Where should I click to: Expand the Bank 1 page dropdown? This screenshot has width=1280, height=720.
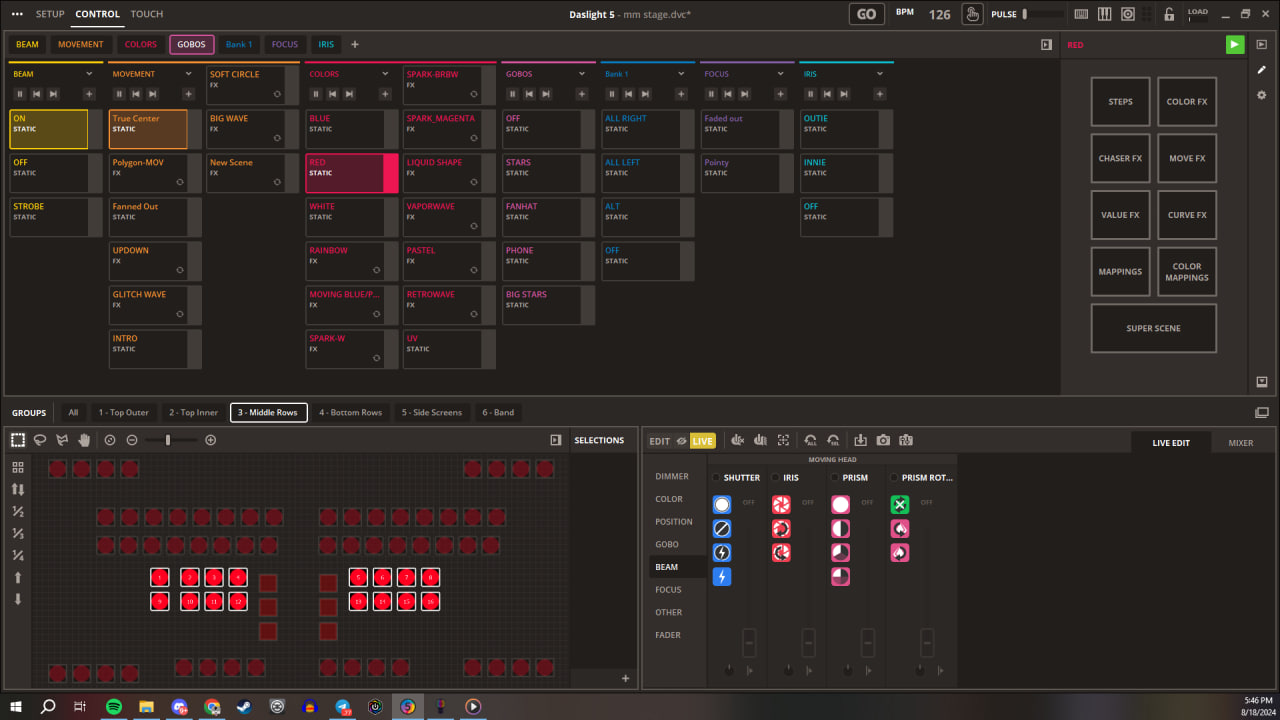pos(681,74)
